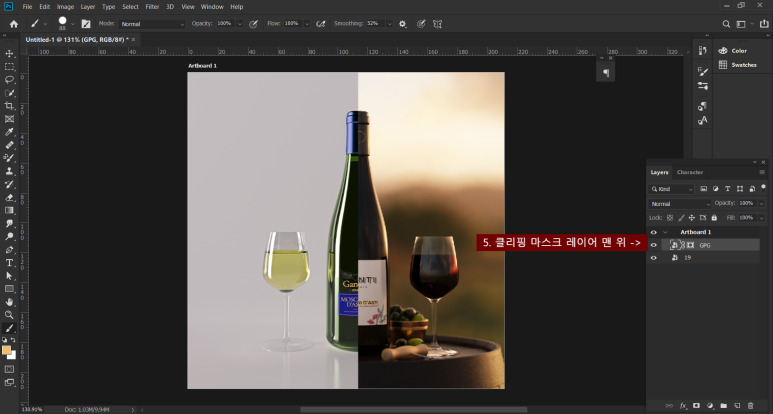Open brush Opacity dropdown arrow
773x414 pixels.
click(240, 24)
